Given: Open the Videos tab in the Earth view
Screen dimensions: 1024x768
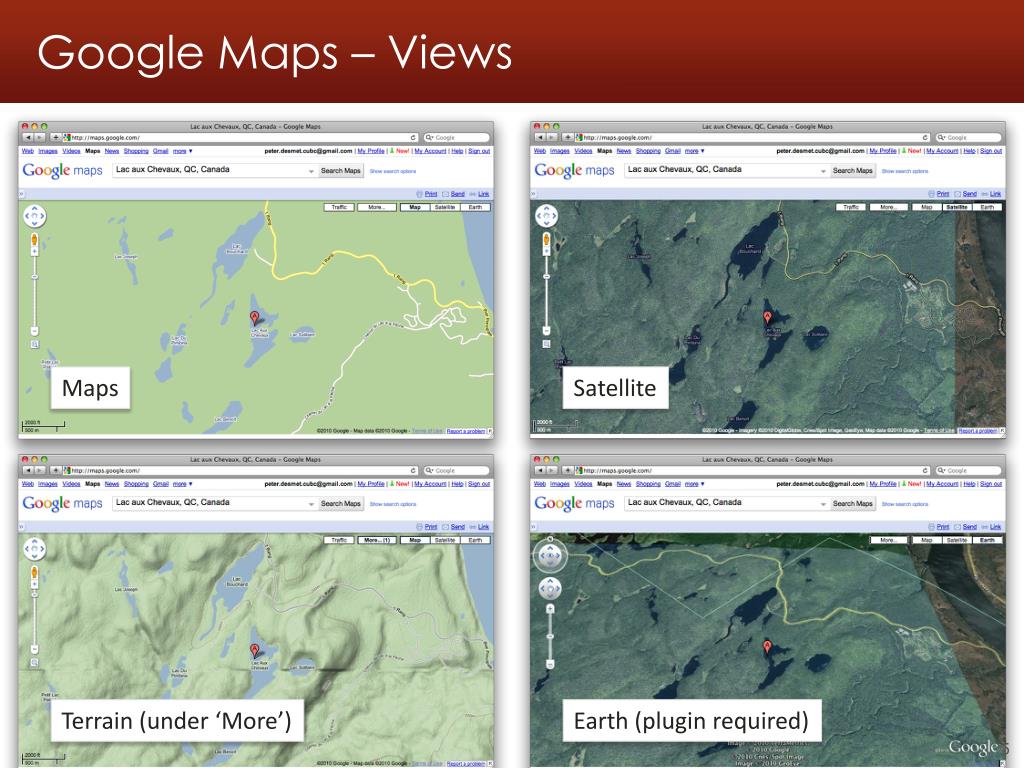Looking at the screenshot, I should tap(583, 485).
